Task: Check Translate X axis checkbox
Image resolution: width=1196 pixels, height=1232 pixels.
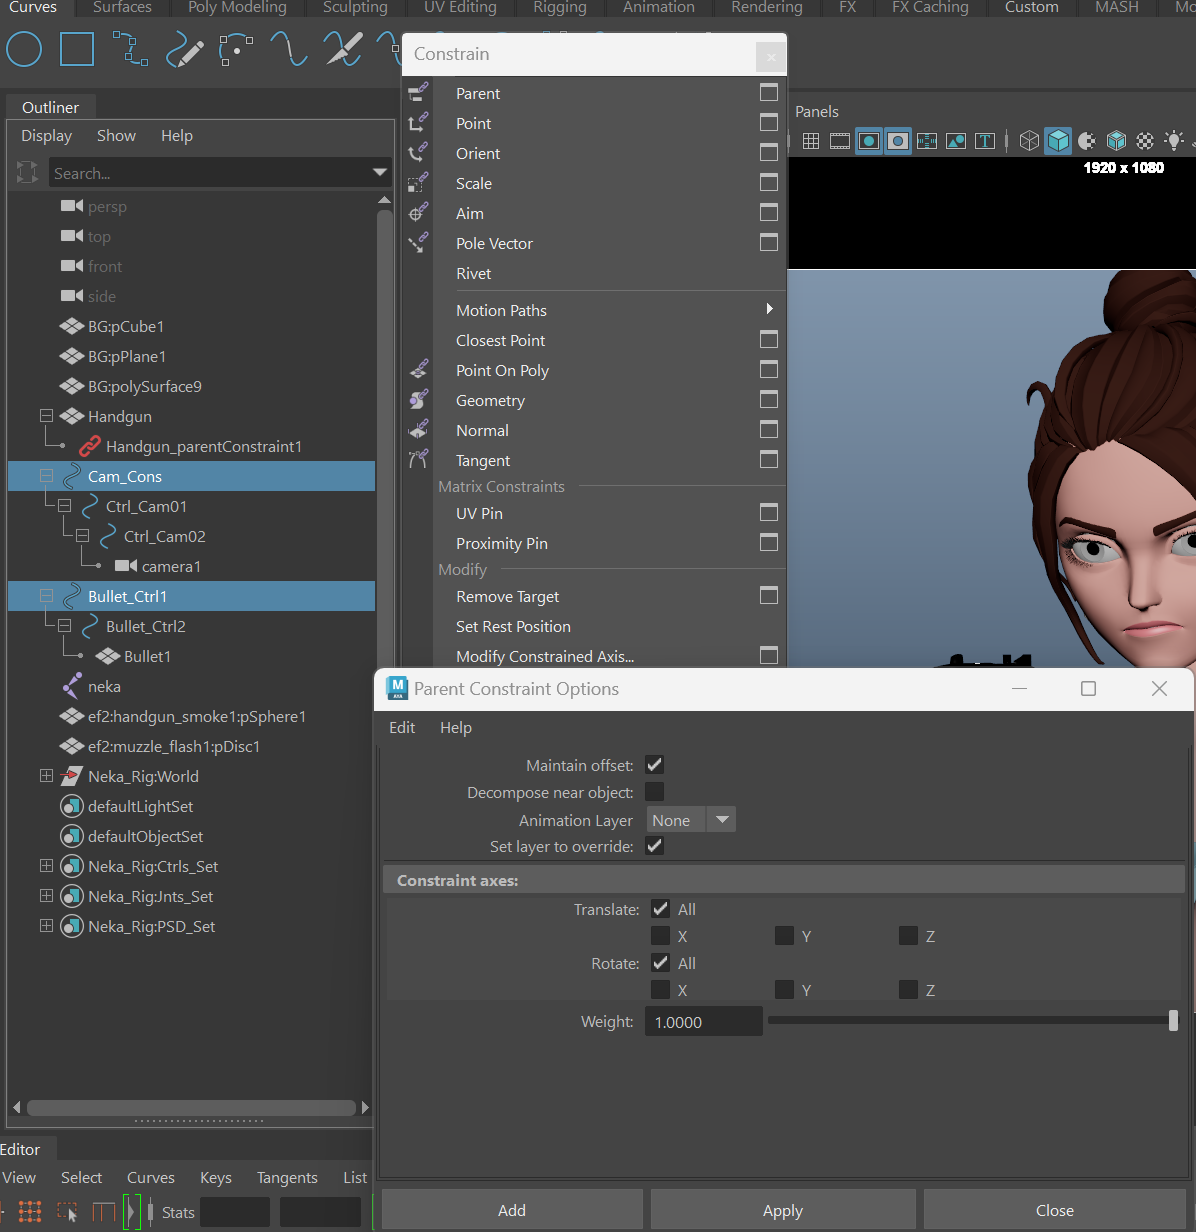Action: tap(660, 936)
